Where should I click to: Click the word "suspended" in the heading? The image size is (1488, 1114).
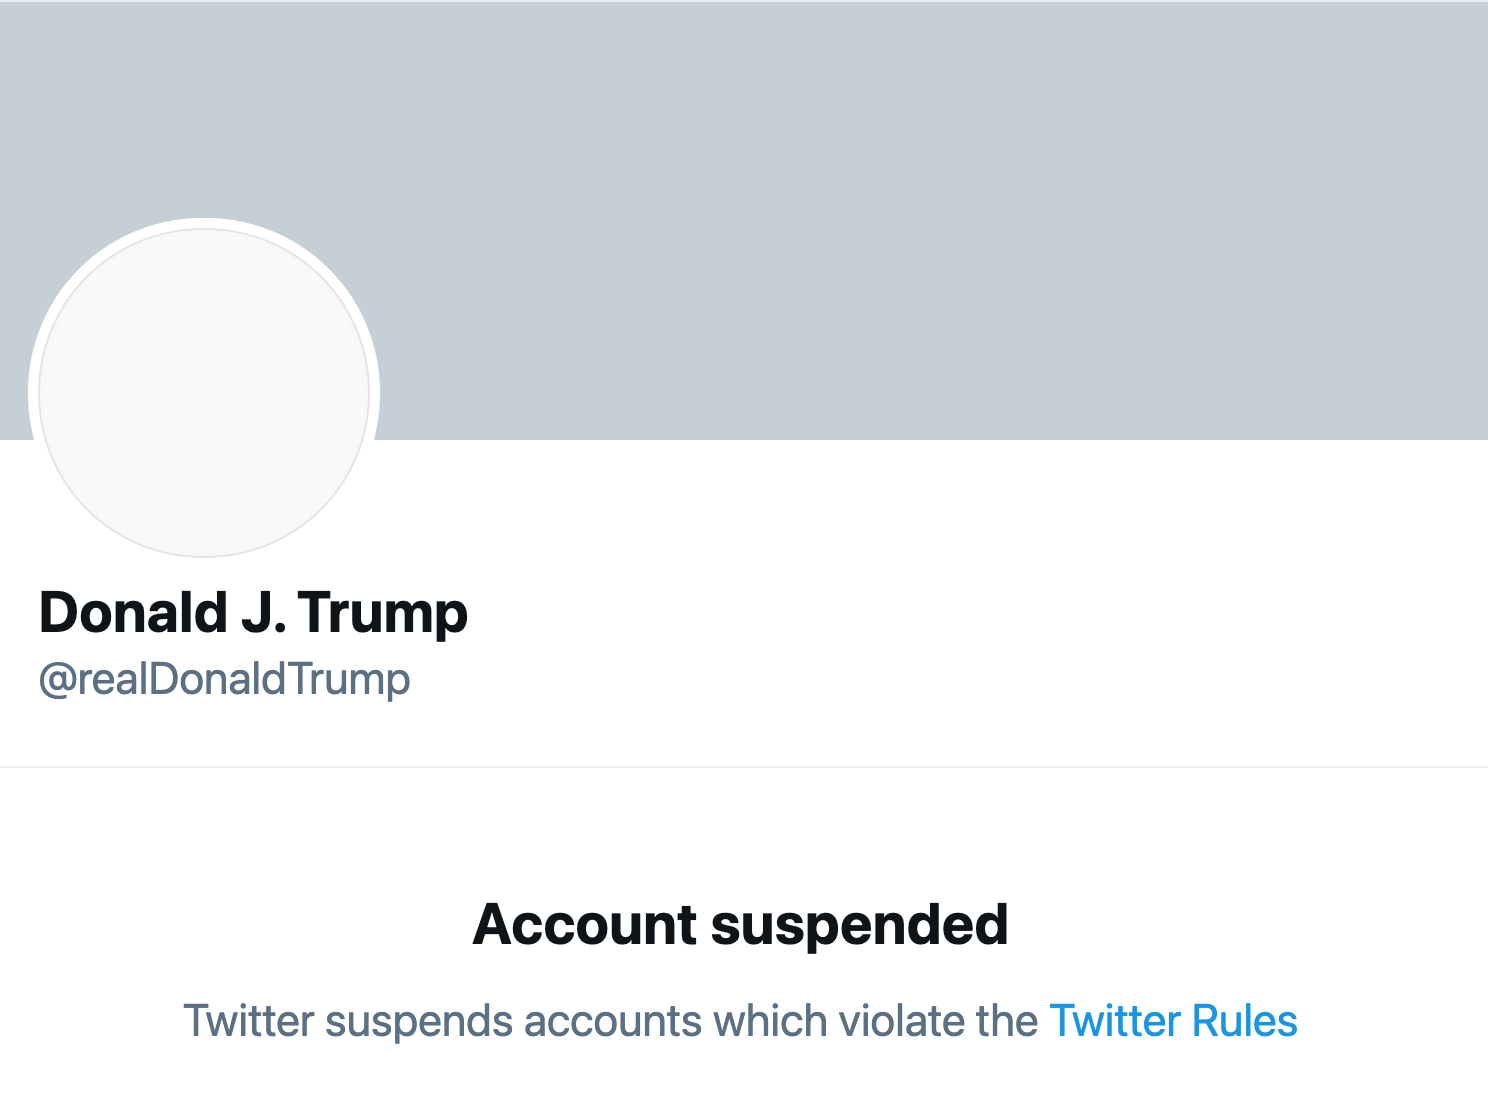[x=859, y=924]
